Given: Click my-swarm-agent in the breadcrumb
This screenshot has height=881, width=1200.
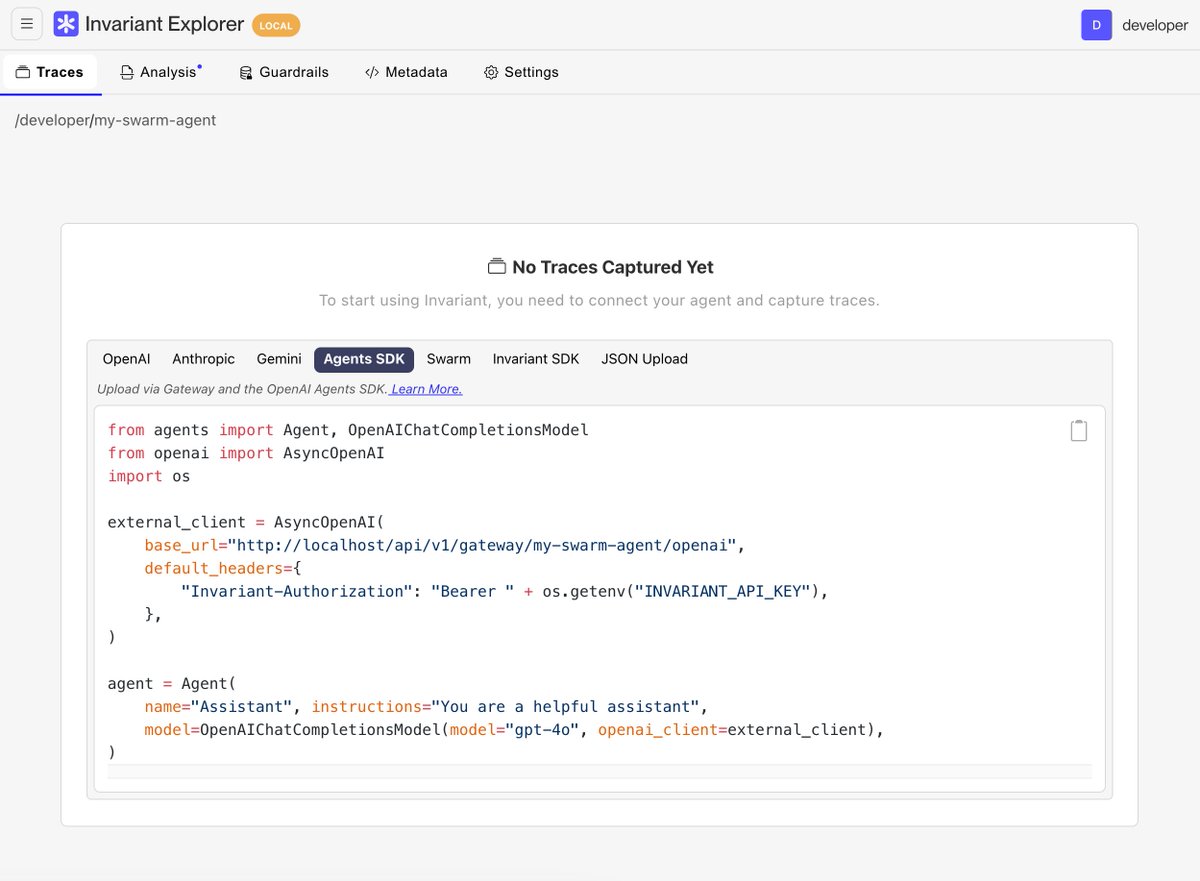Looking at the screenshot, I should [x=155, y=120].
